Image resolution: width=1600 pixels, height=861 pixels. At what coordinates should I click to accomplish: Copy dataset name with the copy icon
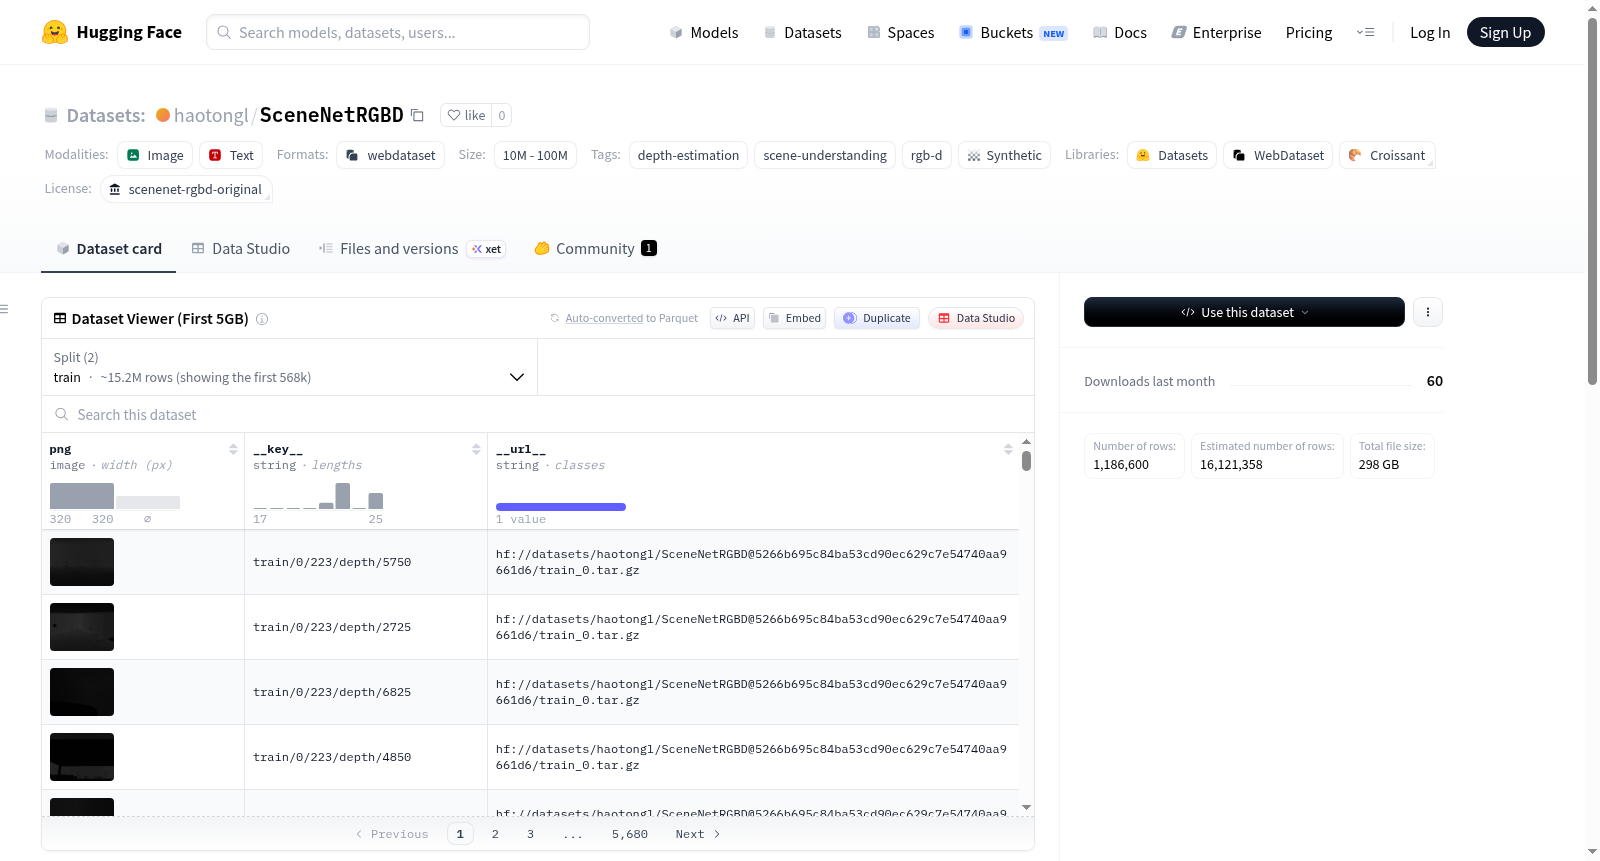click(417, 116)
